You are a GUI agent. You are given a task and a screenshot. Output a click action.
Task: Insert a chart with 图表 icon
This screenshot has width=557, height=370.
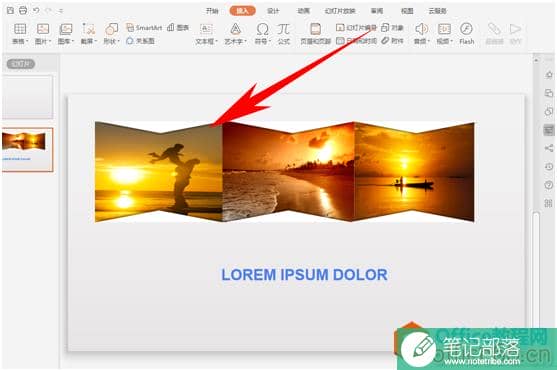click(178, 27)
